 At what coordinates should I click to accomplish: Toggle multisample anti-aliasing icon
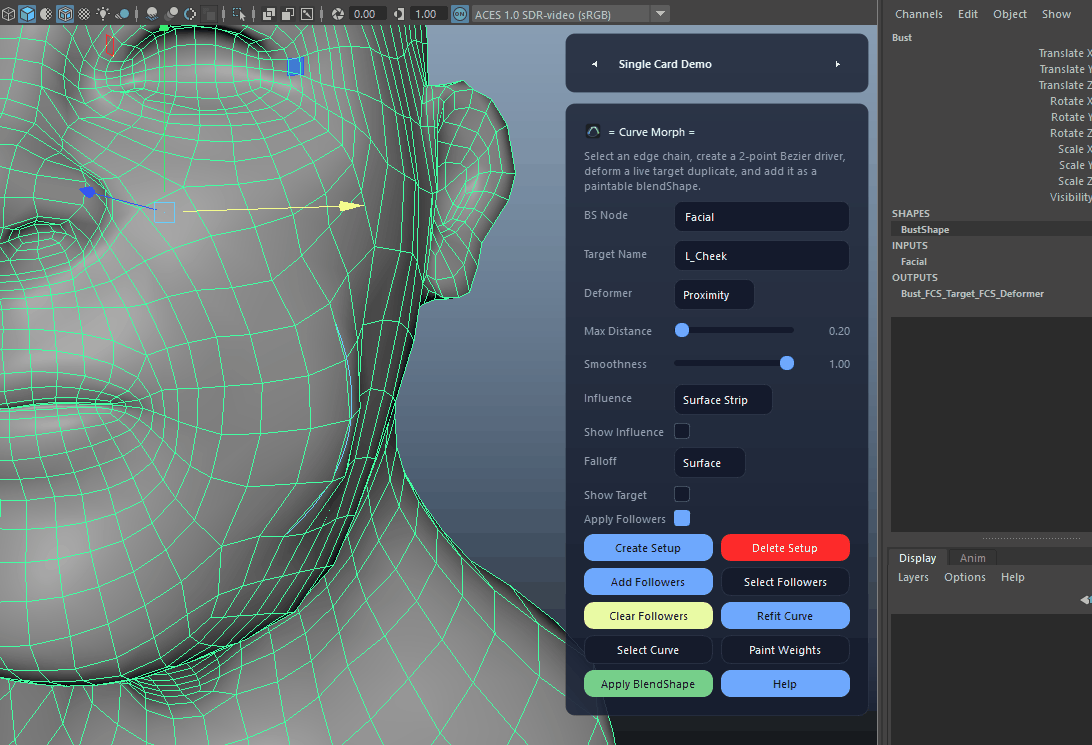coord(189,14)
